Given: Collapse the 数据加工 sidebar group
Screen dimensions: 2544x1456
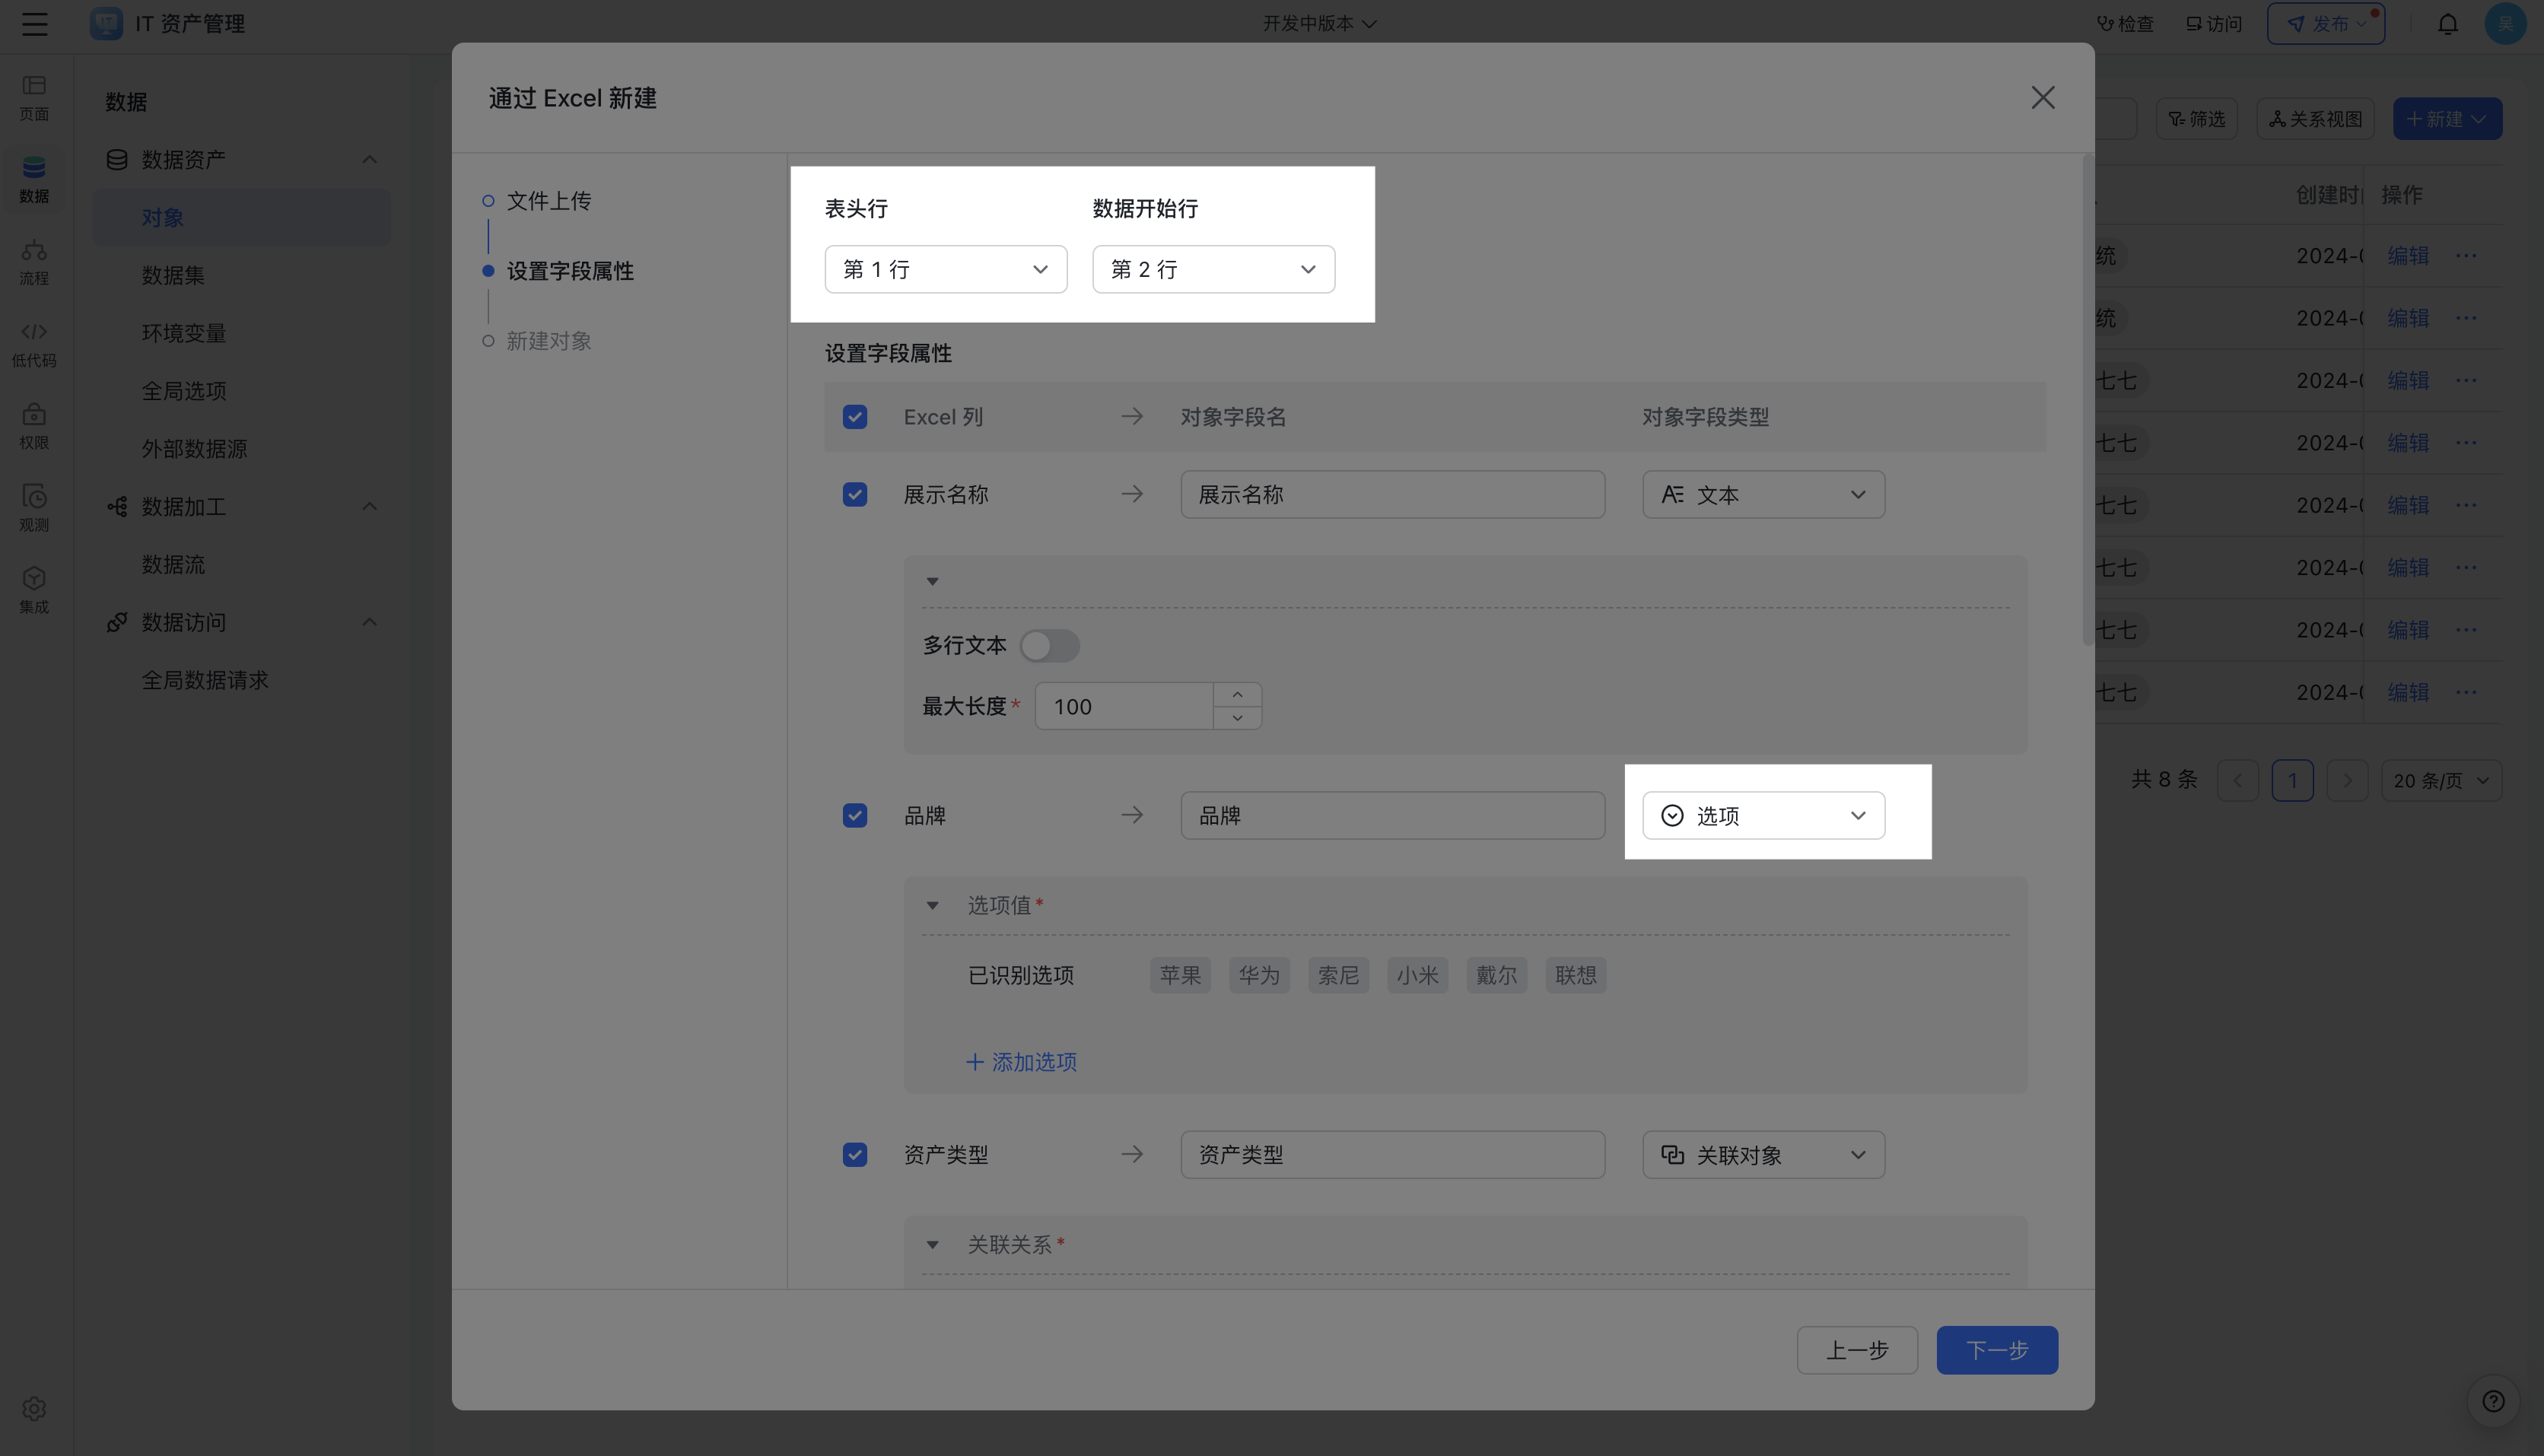Looking at the screenshot, I should point(369,506).
